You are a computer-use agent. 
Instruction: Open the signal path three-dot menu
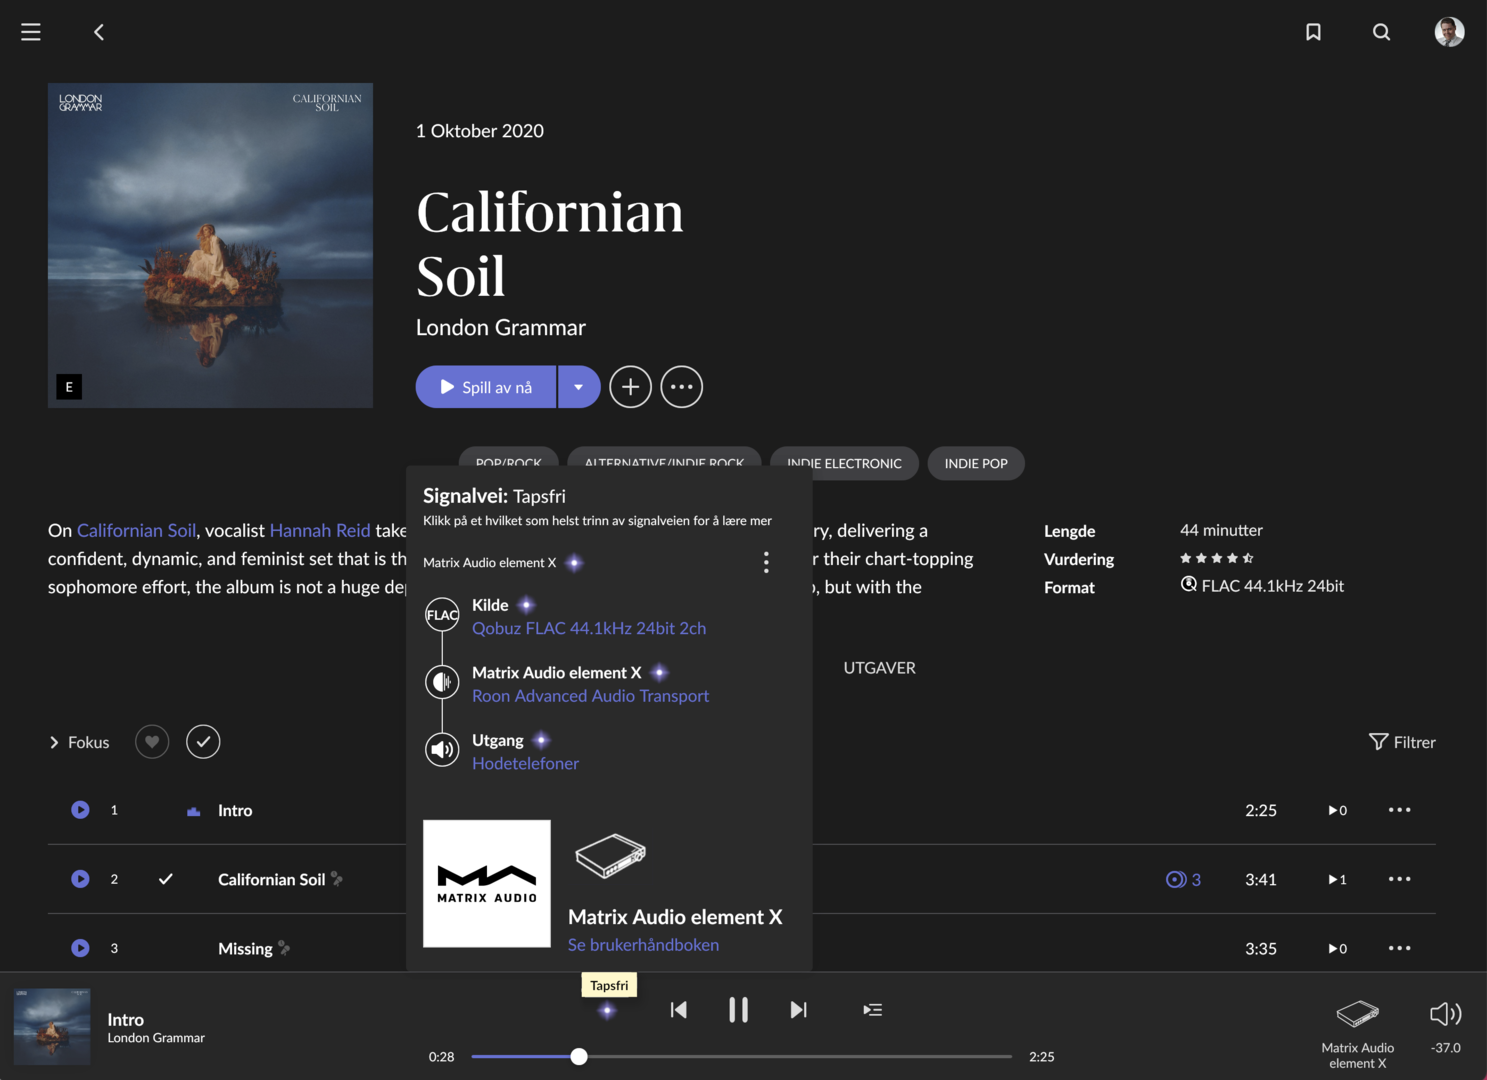pyautogui.click(x=766, y=562)
